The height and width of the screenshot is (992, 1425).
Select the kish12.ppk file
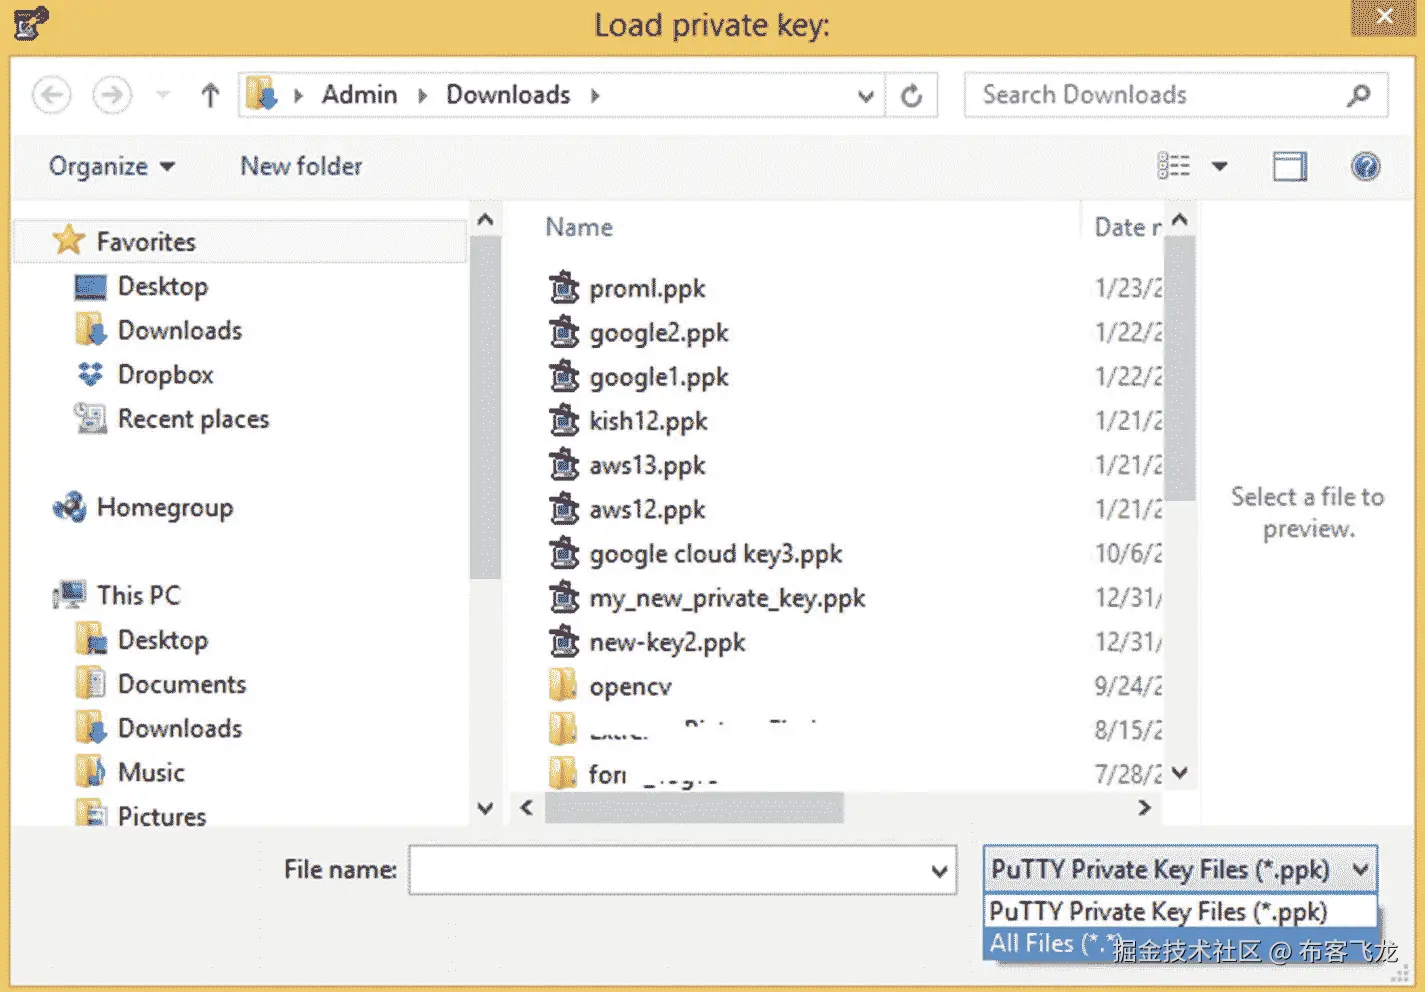click(648, 421)
